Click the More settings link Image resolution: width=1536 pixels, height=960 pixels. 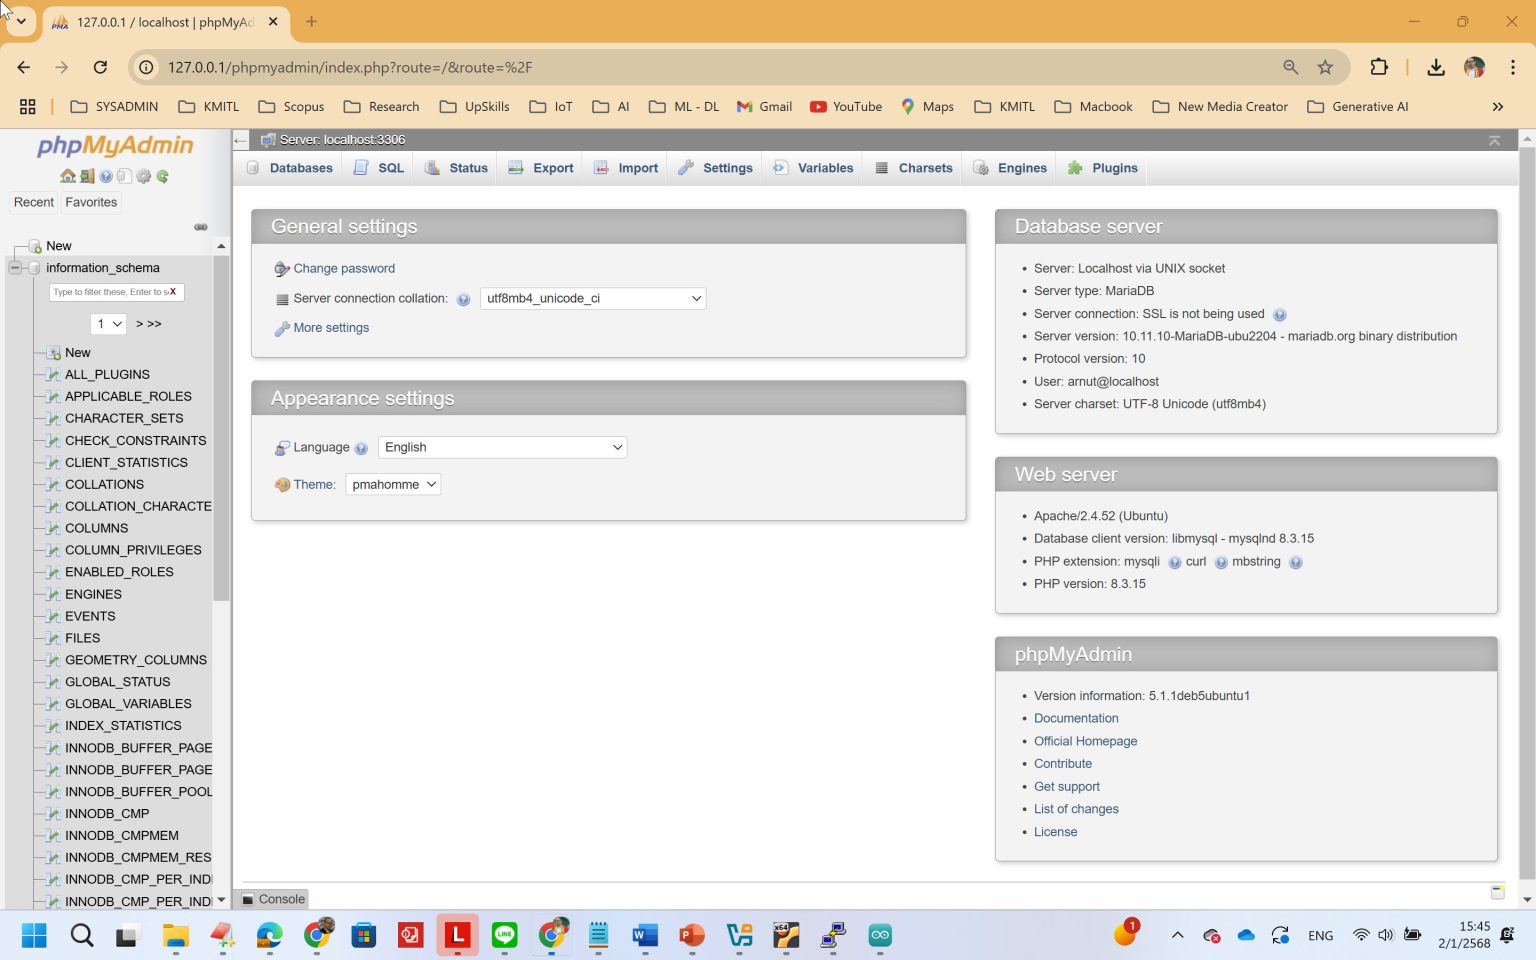point(331,327)
